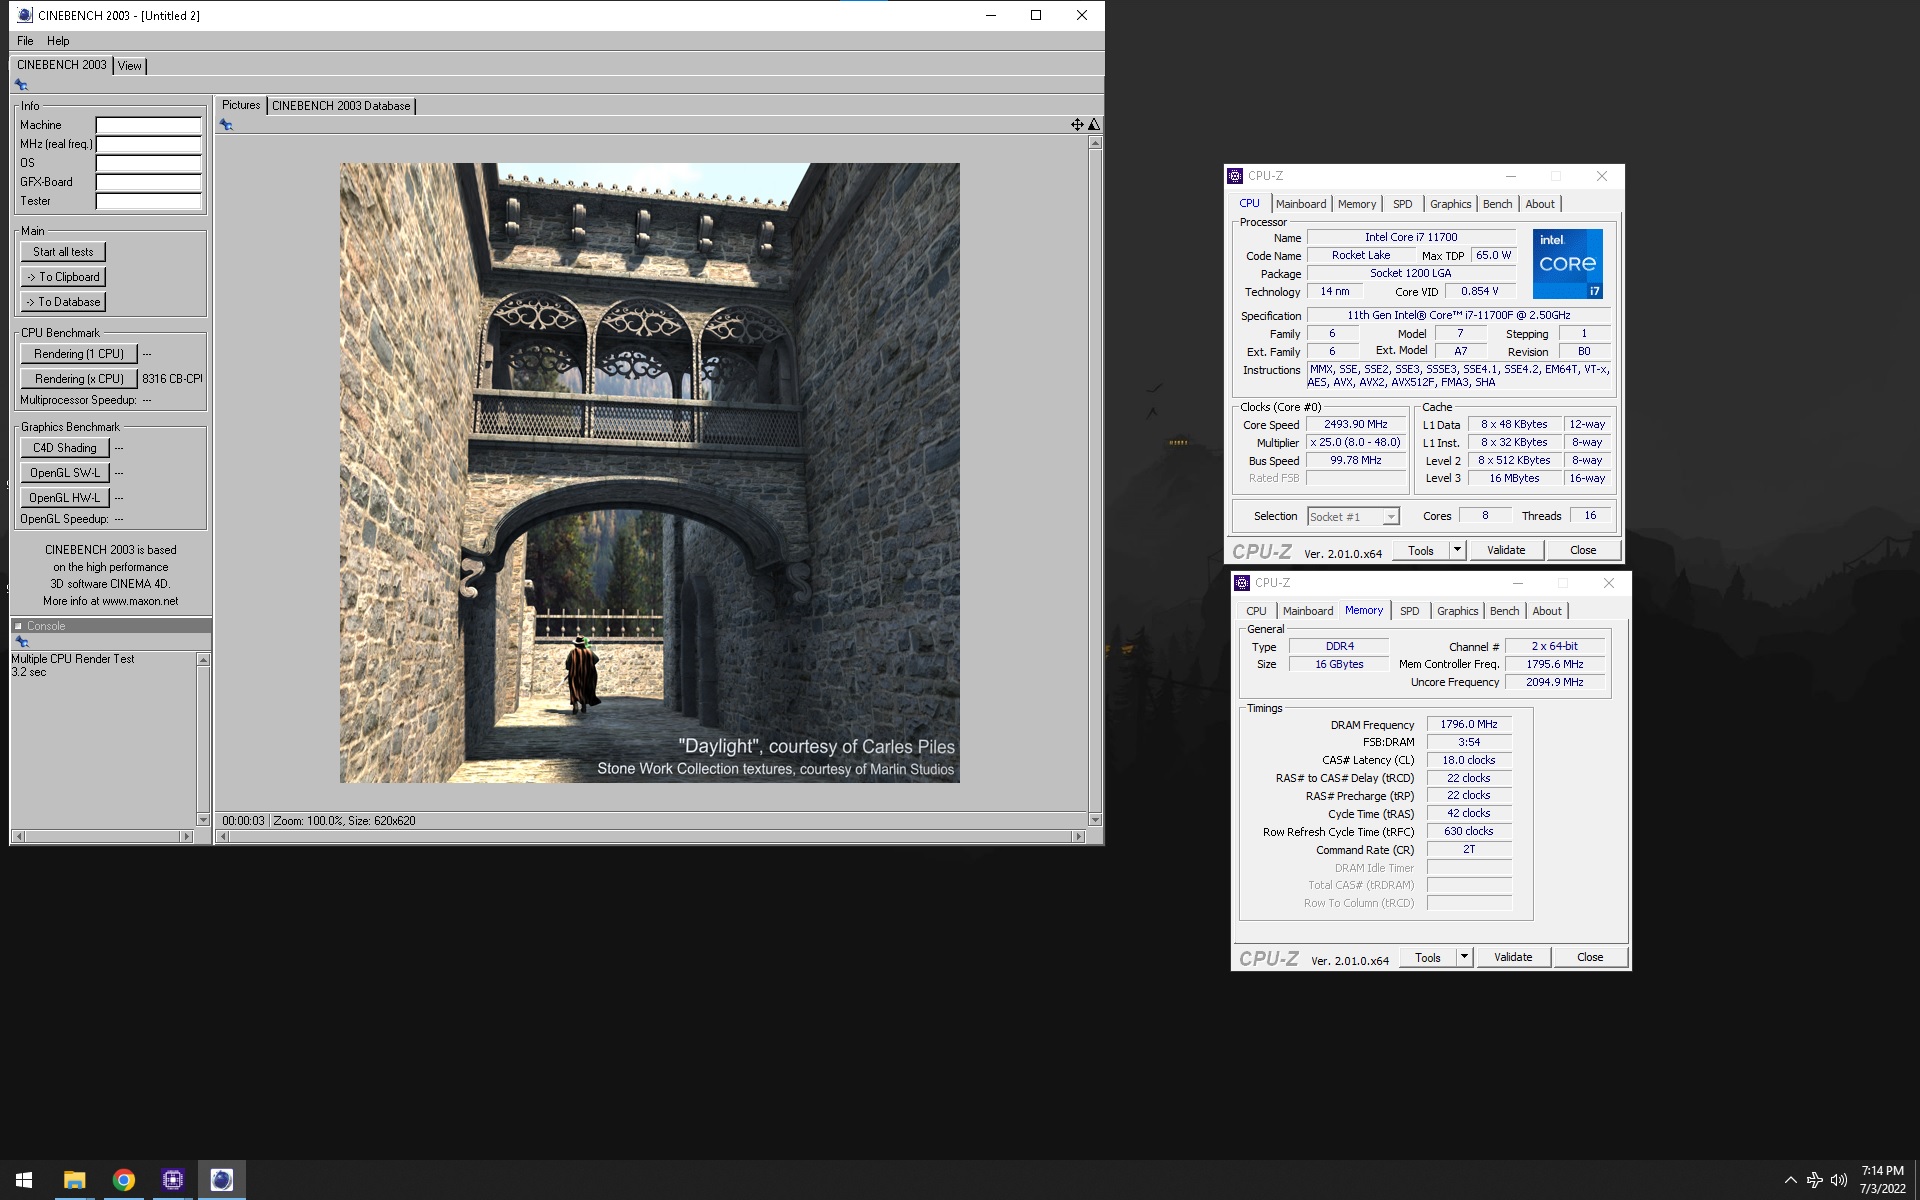
Task: Click the Machine input field
Action: tap(148, 125)
